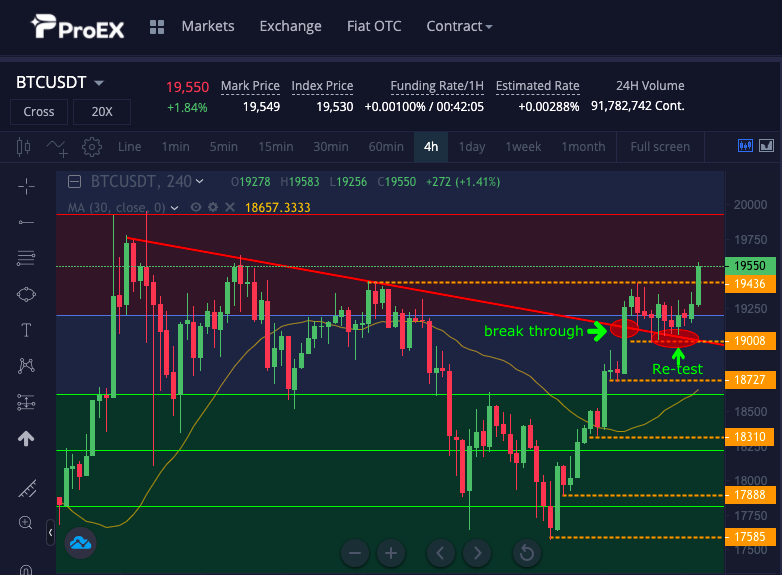Click the 19008 orange price label
This screenshot has height=575, width=782.
pos(750,341)
